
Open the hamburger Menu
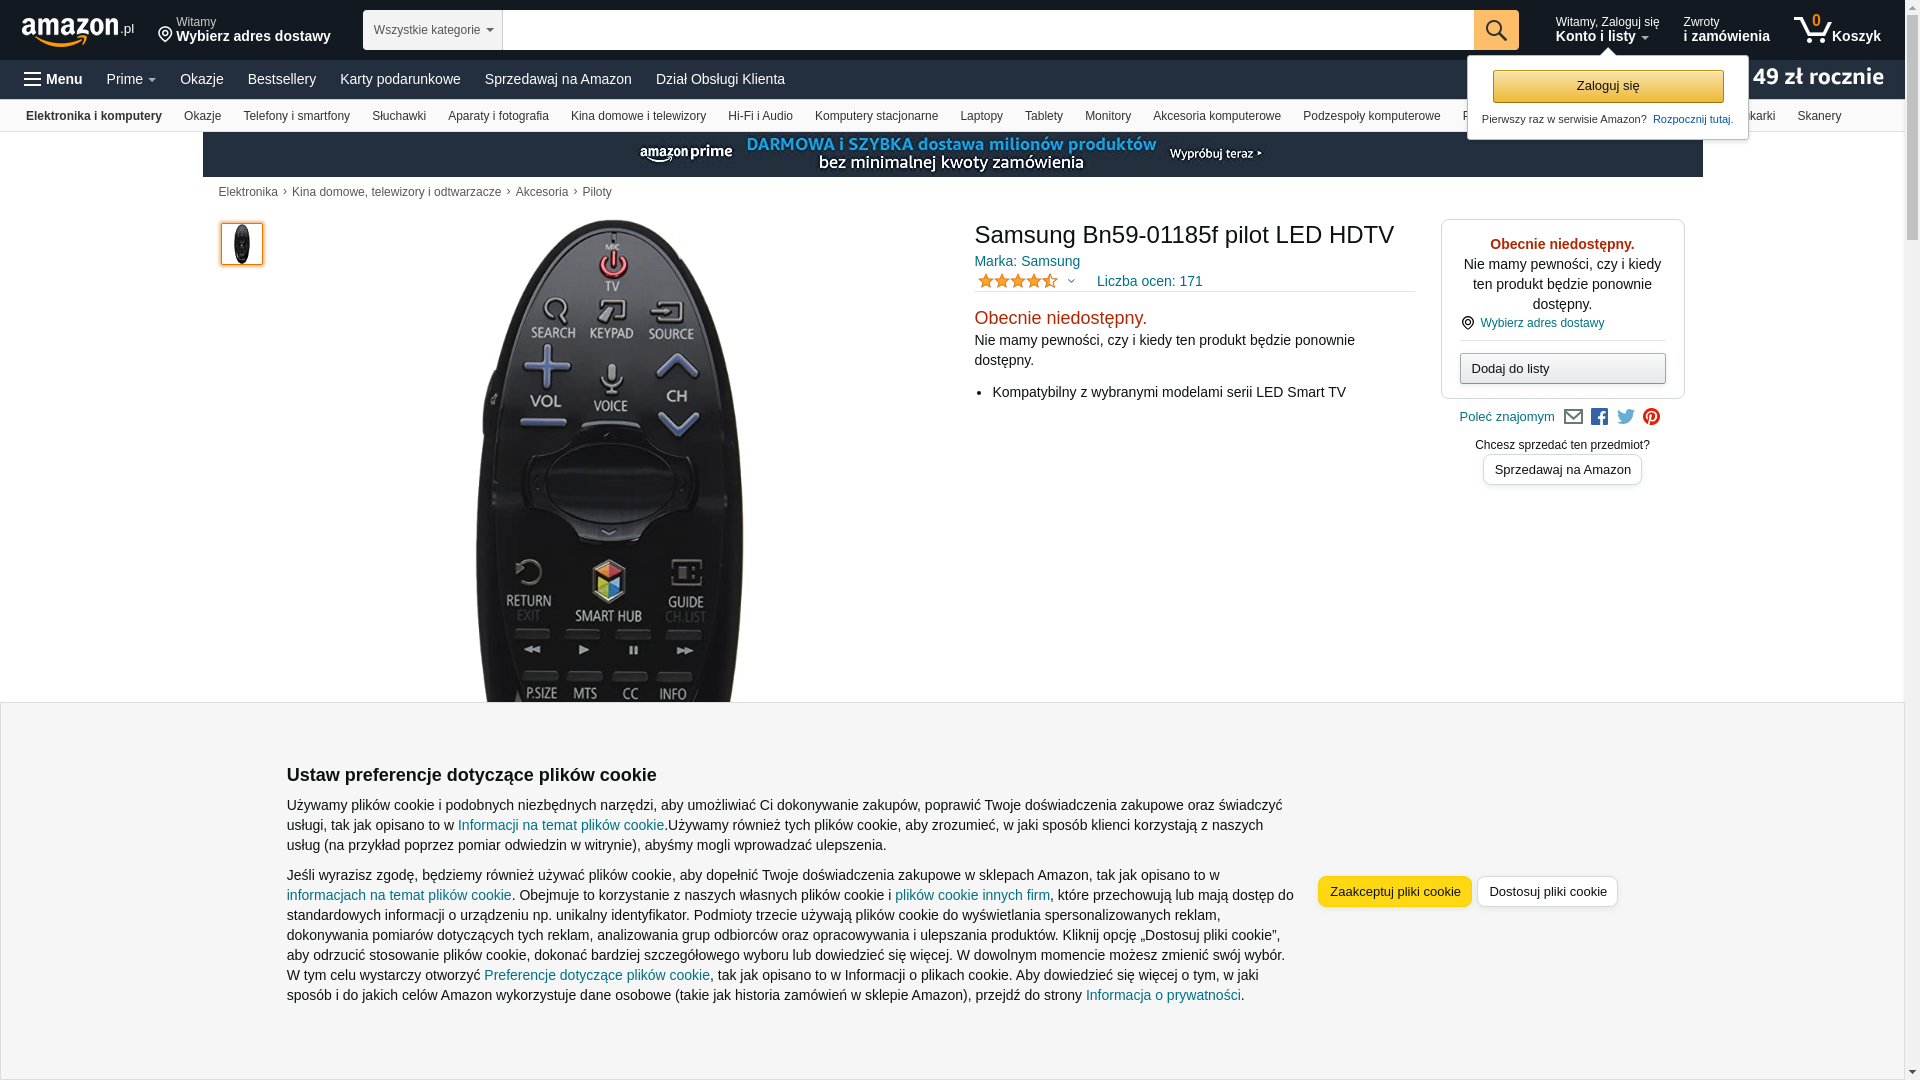pyautogui.click(x=53, y=79)
